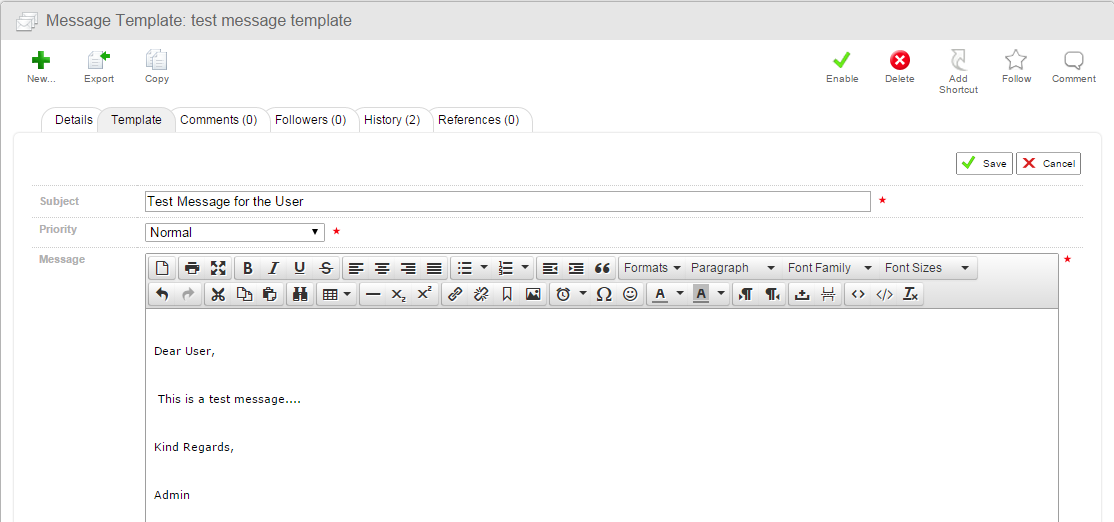Click the red Delete icon
1114x522 pixels.
[x=899, y=61]
